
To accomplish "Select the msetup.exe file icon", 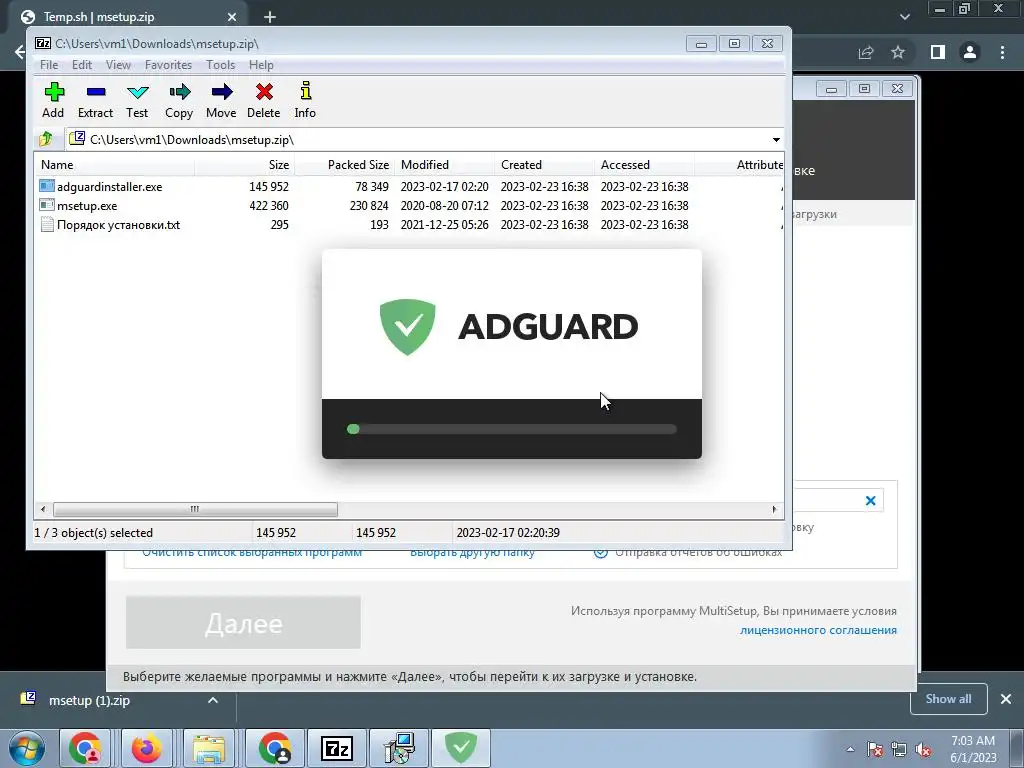I will tap(46, 205).
